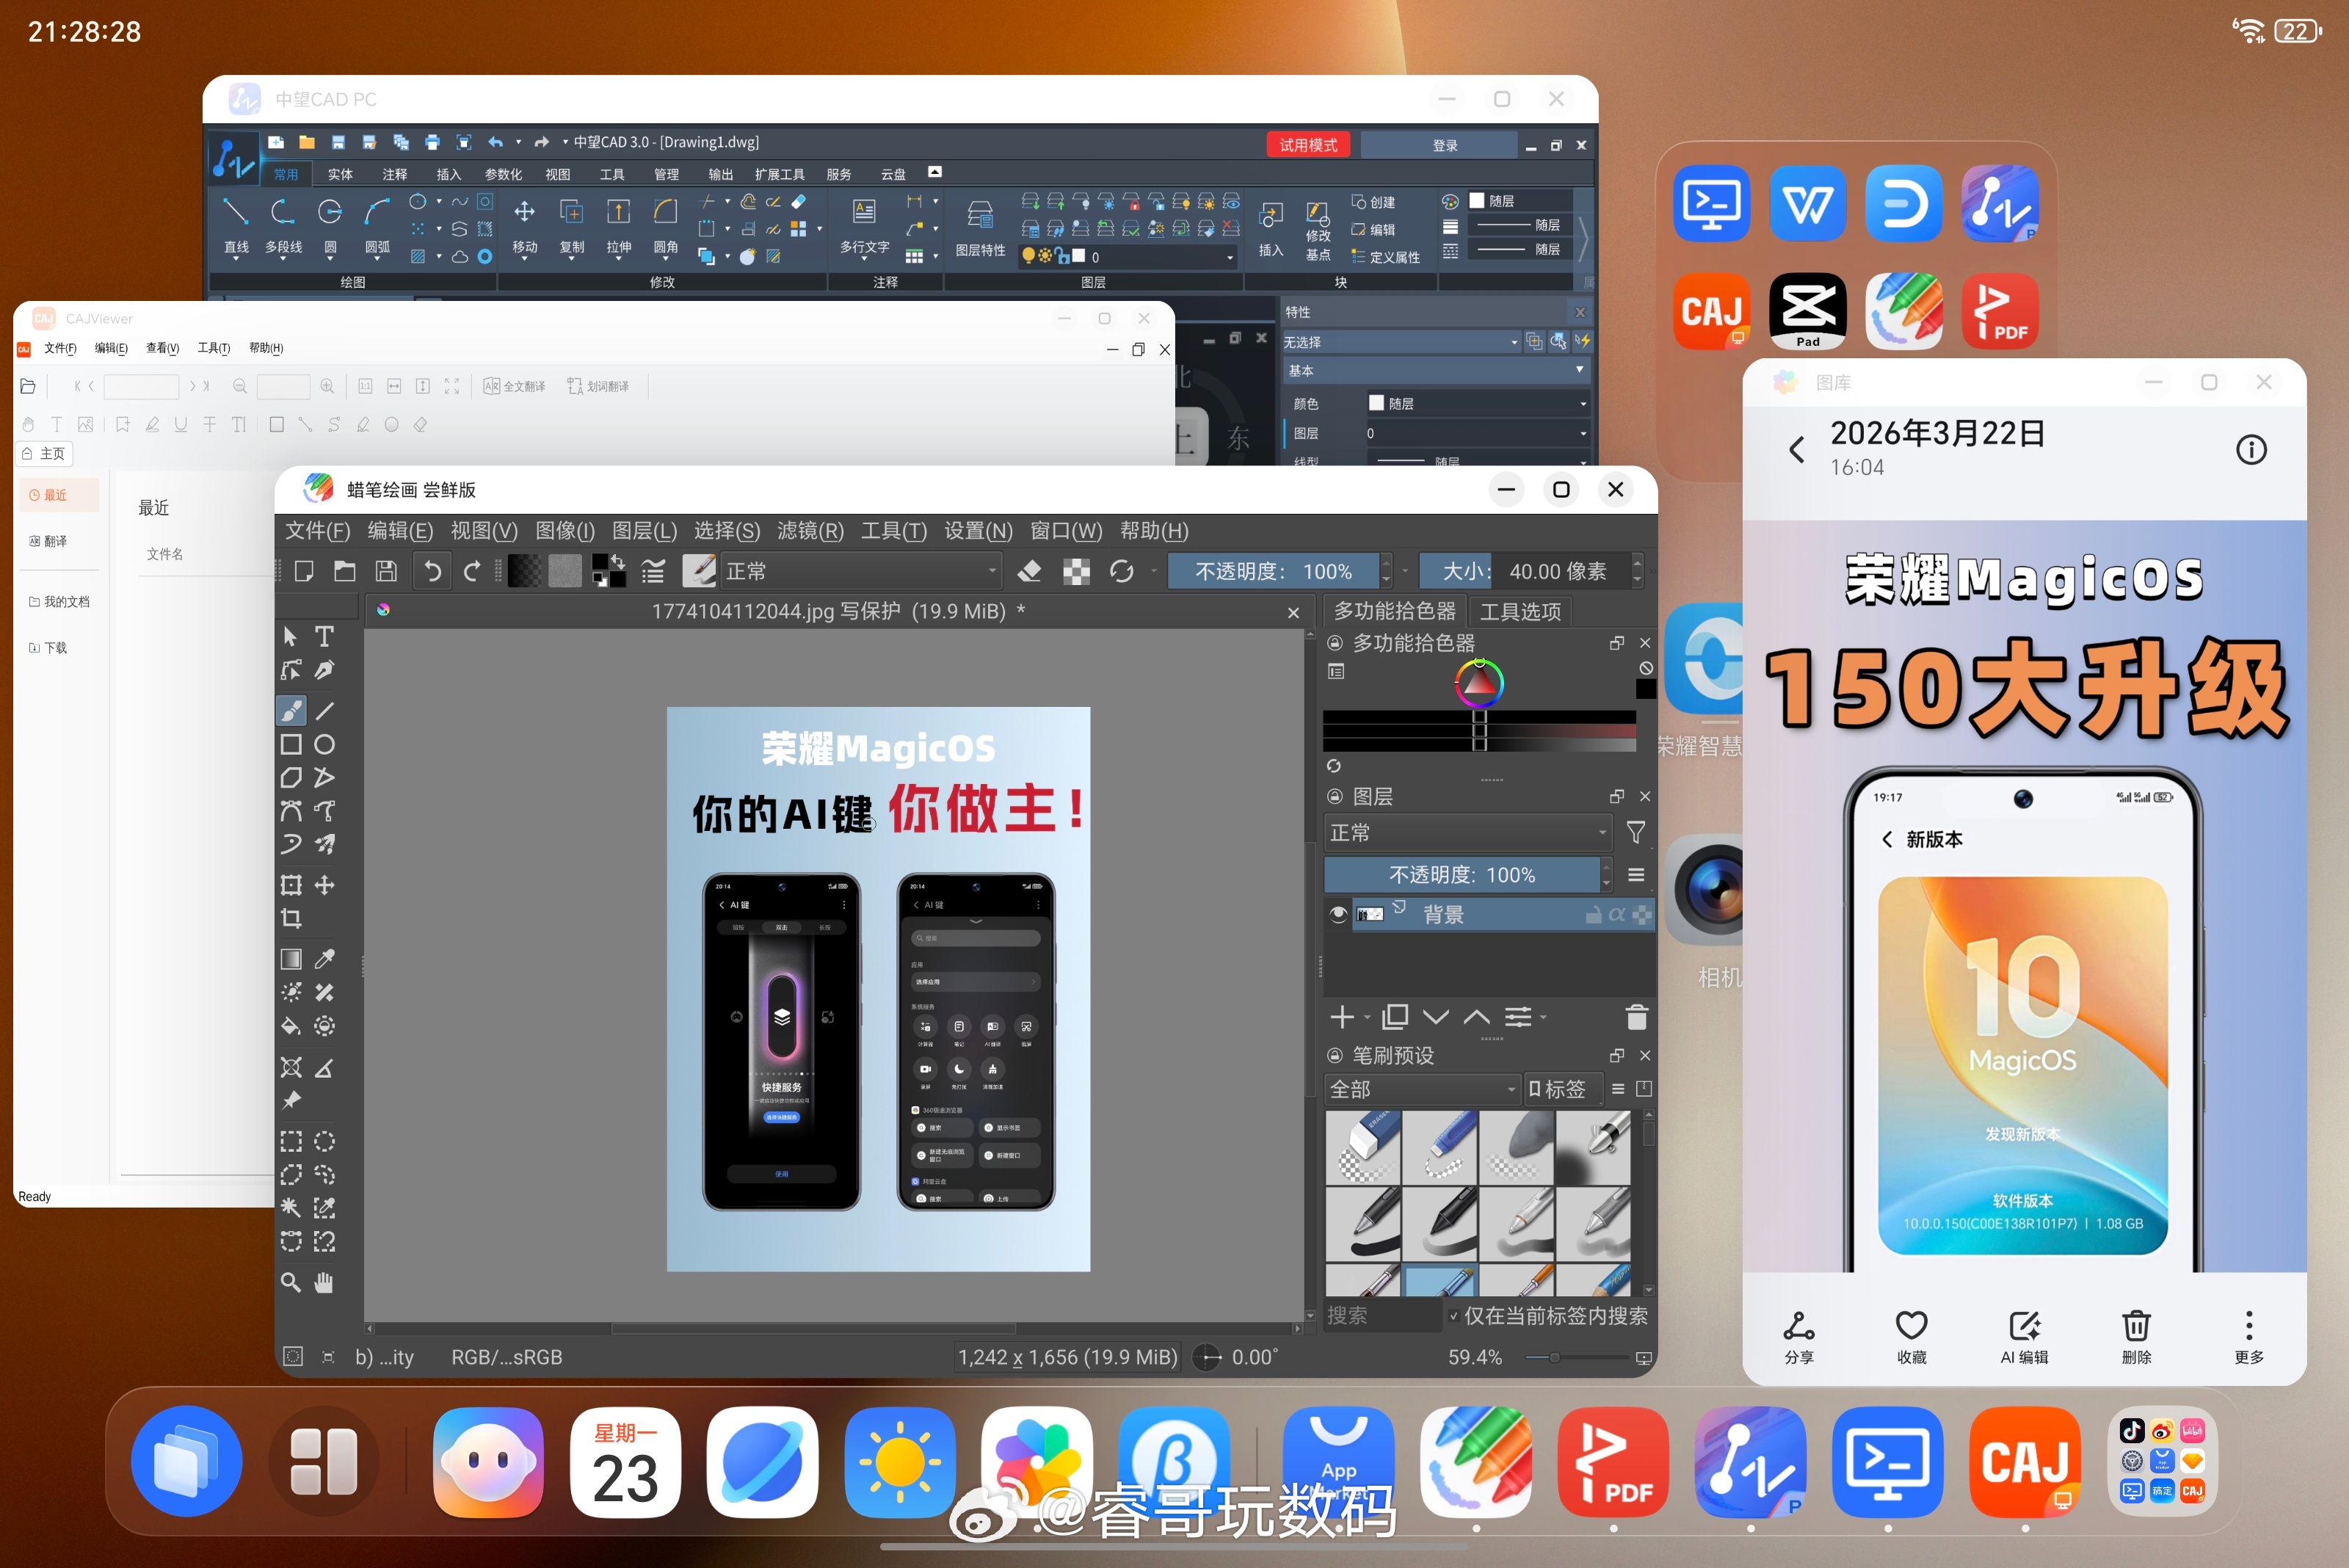Image resolution: width=2349 pixels, height=1568 pixels.
Task: Select the Text tool in toolbox
Action: pos(324,636)
